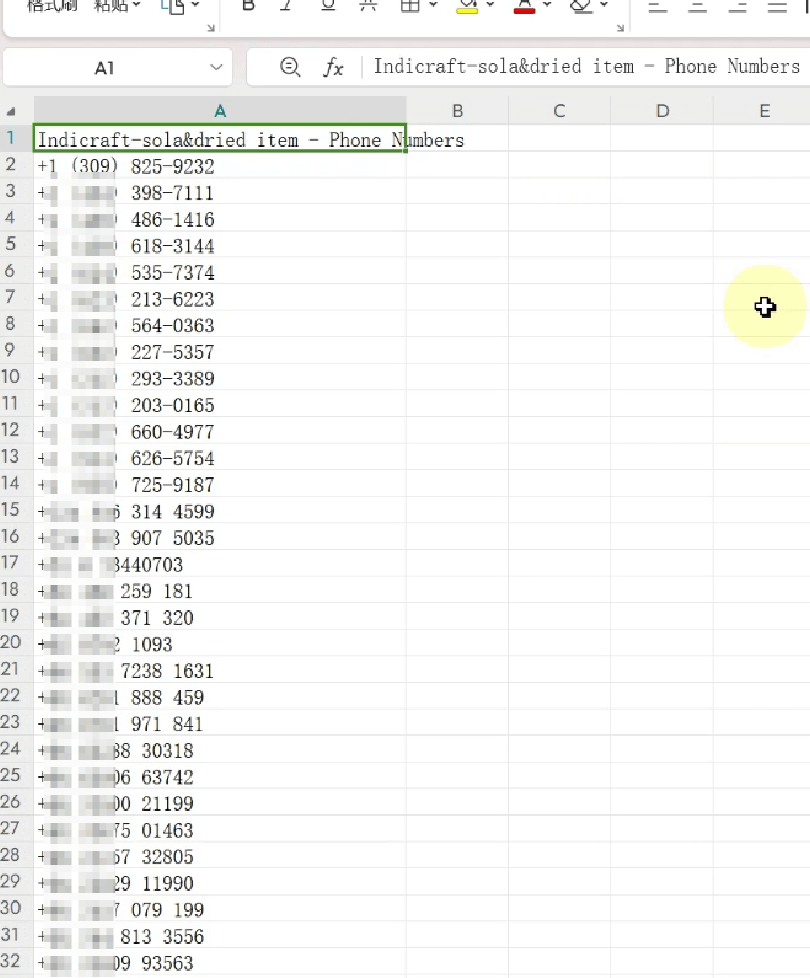This screenshot has height=978, width=810.
Task: Click the copy icon next to 粘贴
Action: (x=173, y=6)
